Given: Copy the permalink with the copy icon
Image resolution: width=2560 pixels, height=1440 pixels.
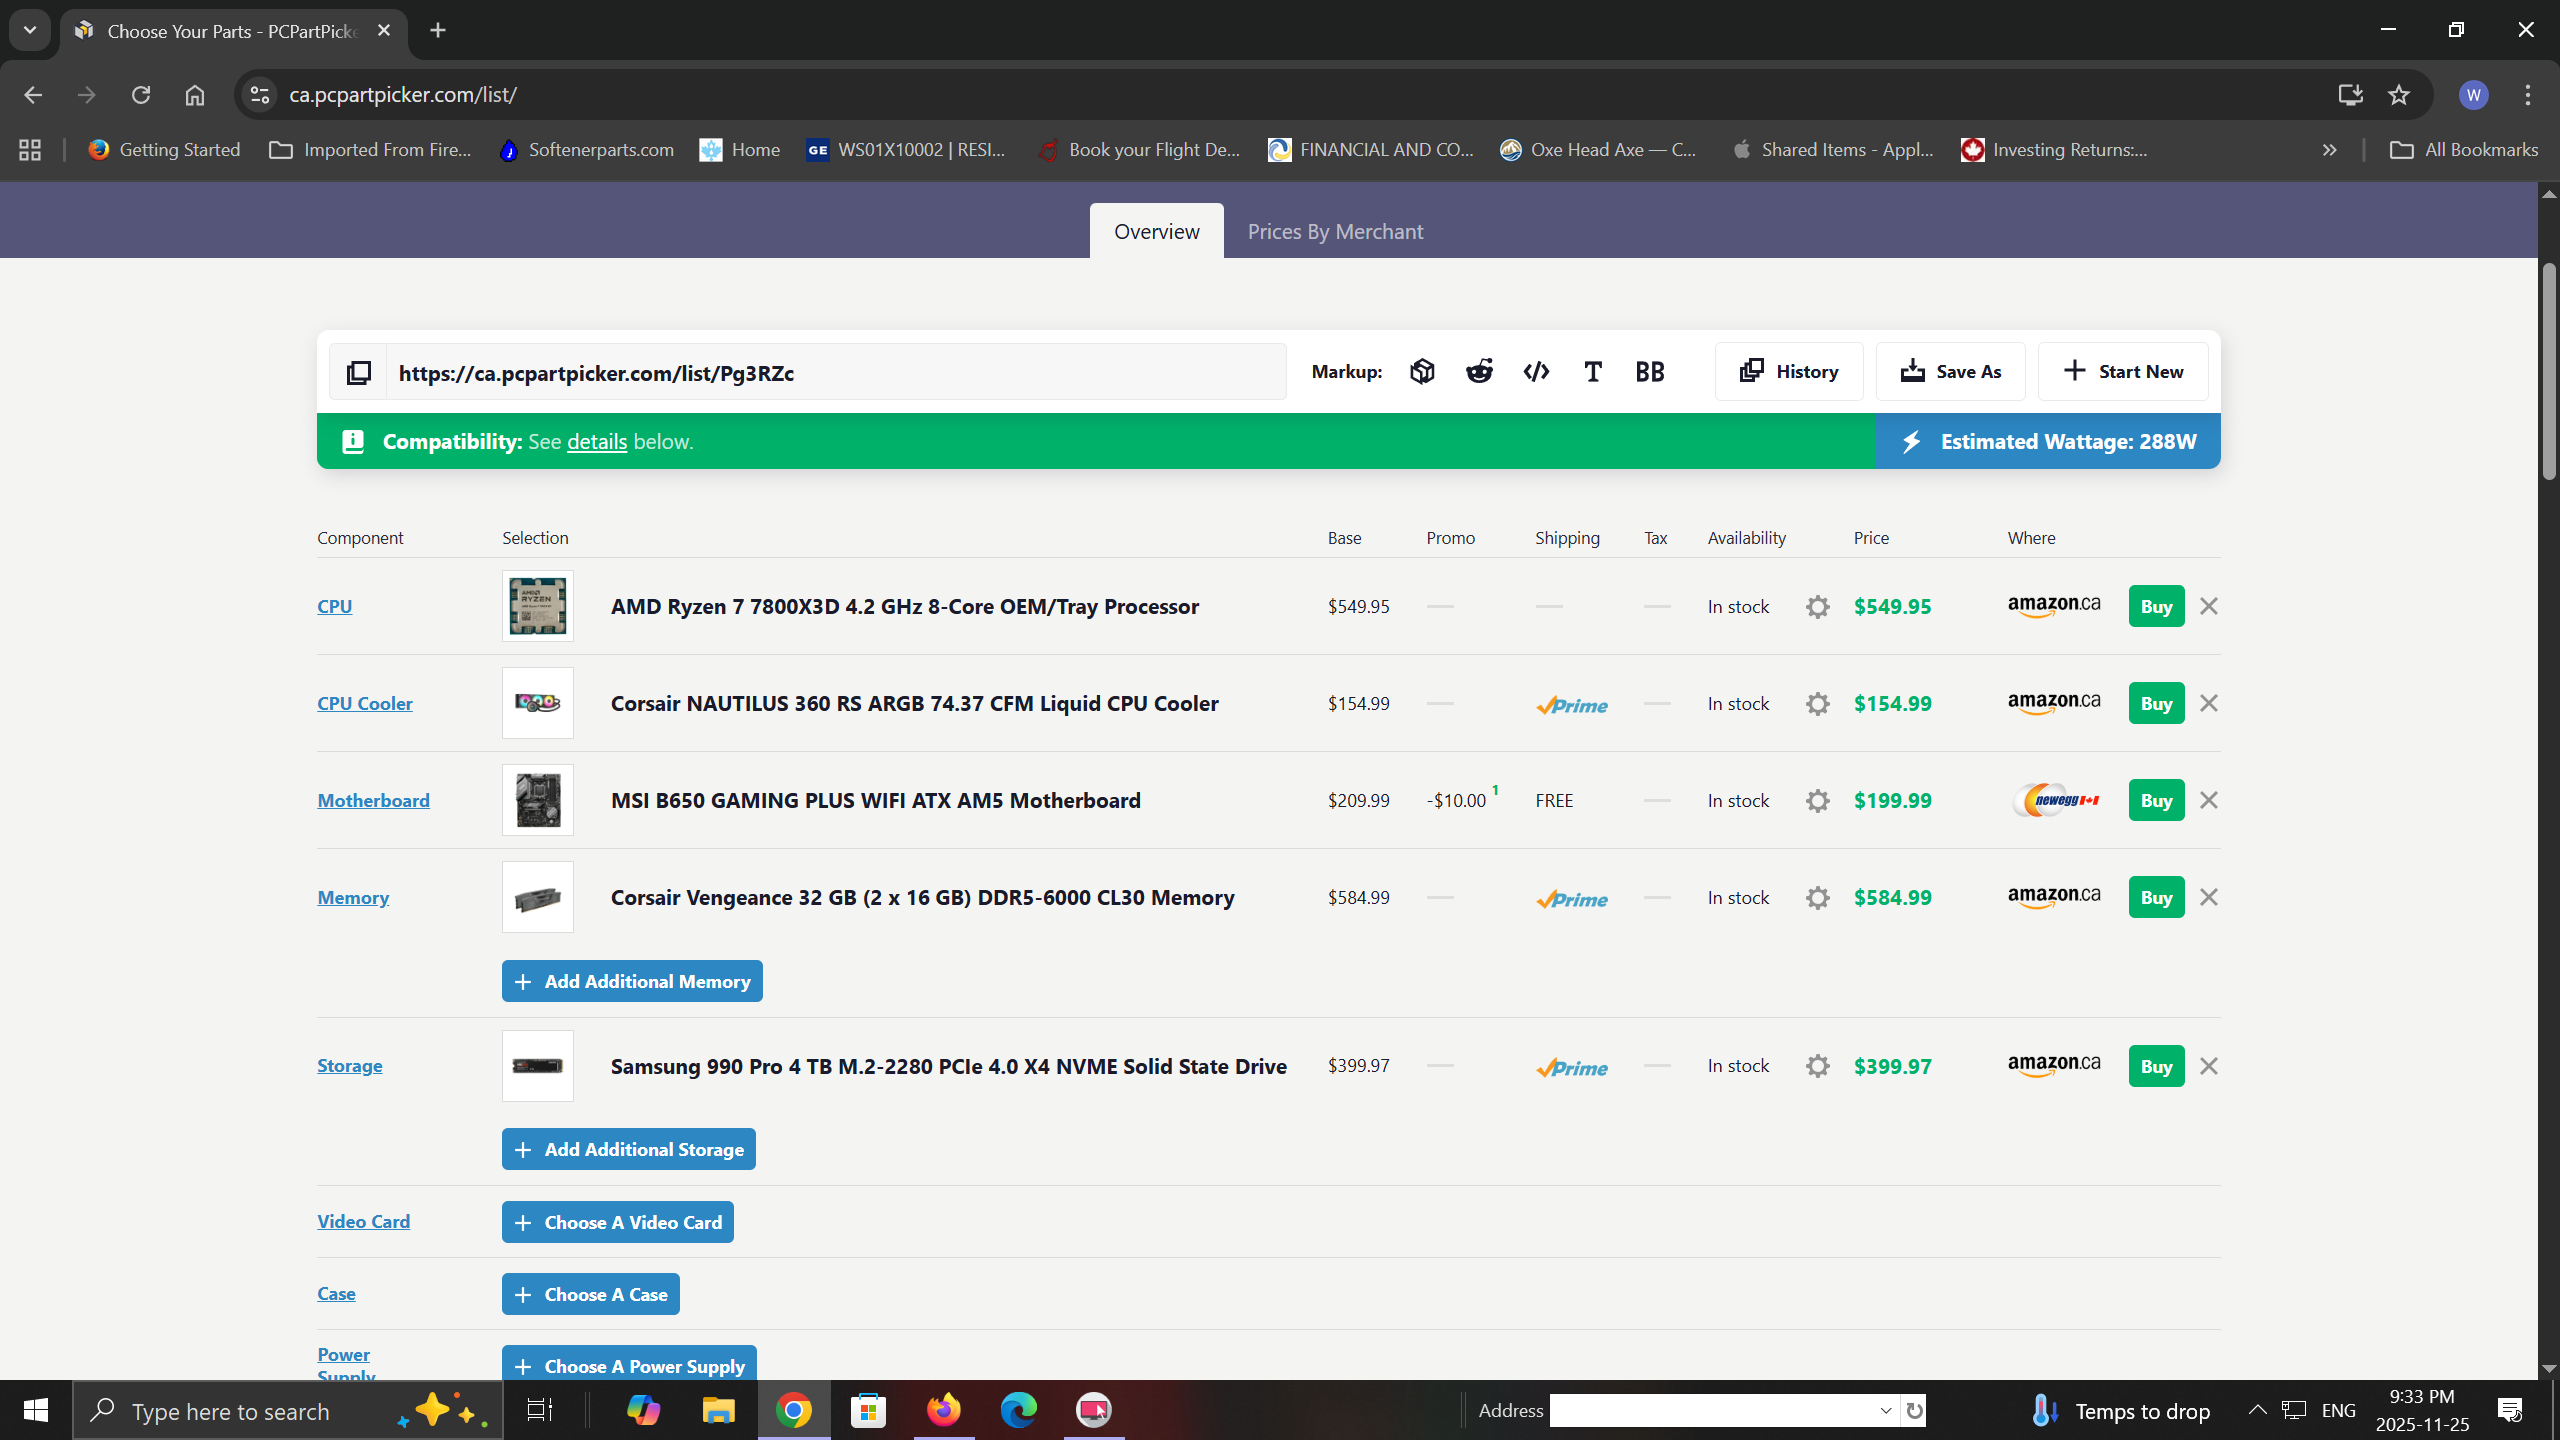Looking at the screenshot, I should click(359, 373).
